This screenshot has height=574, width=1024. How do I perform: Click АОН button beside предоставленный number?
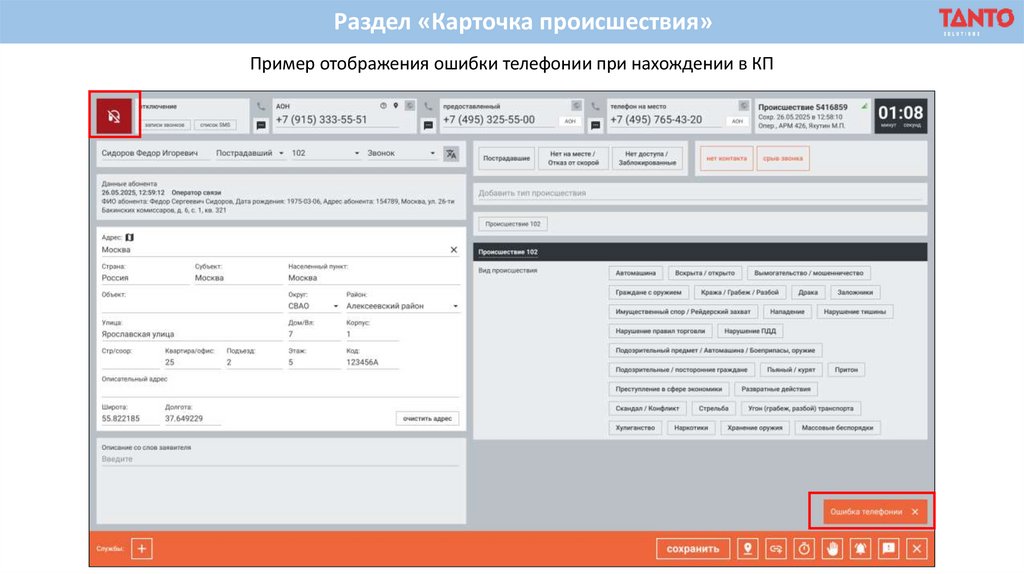click(570, 121)
